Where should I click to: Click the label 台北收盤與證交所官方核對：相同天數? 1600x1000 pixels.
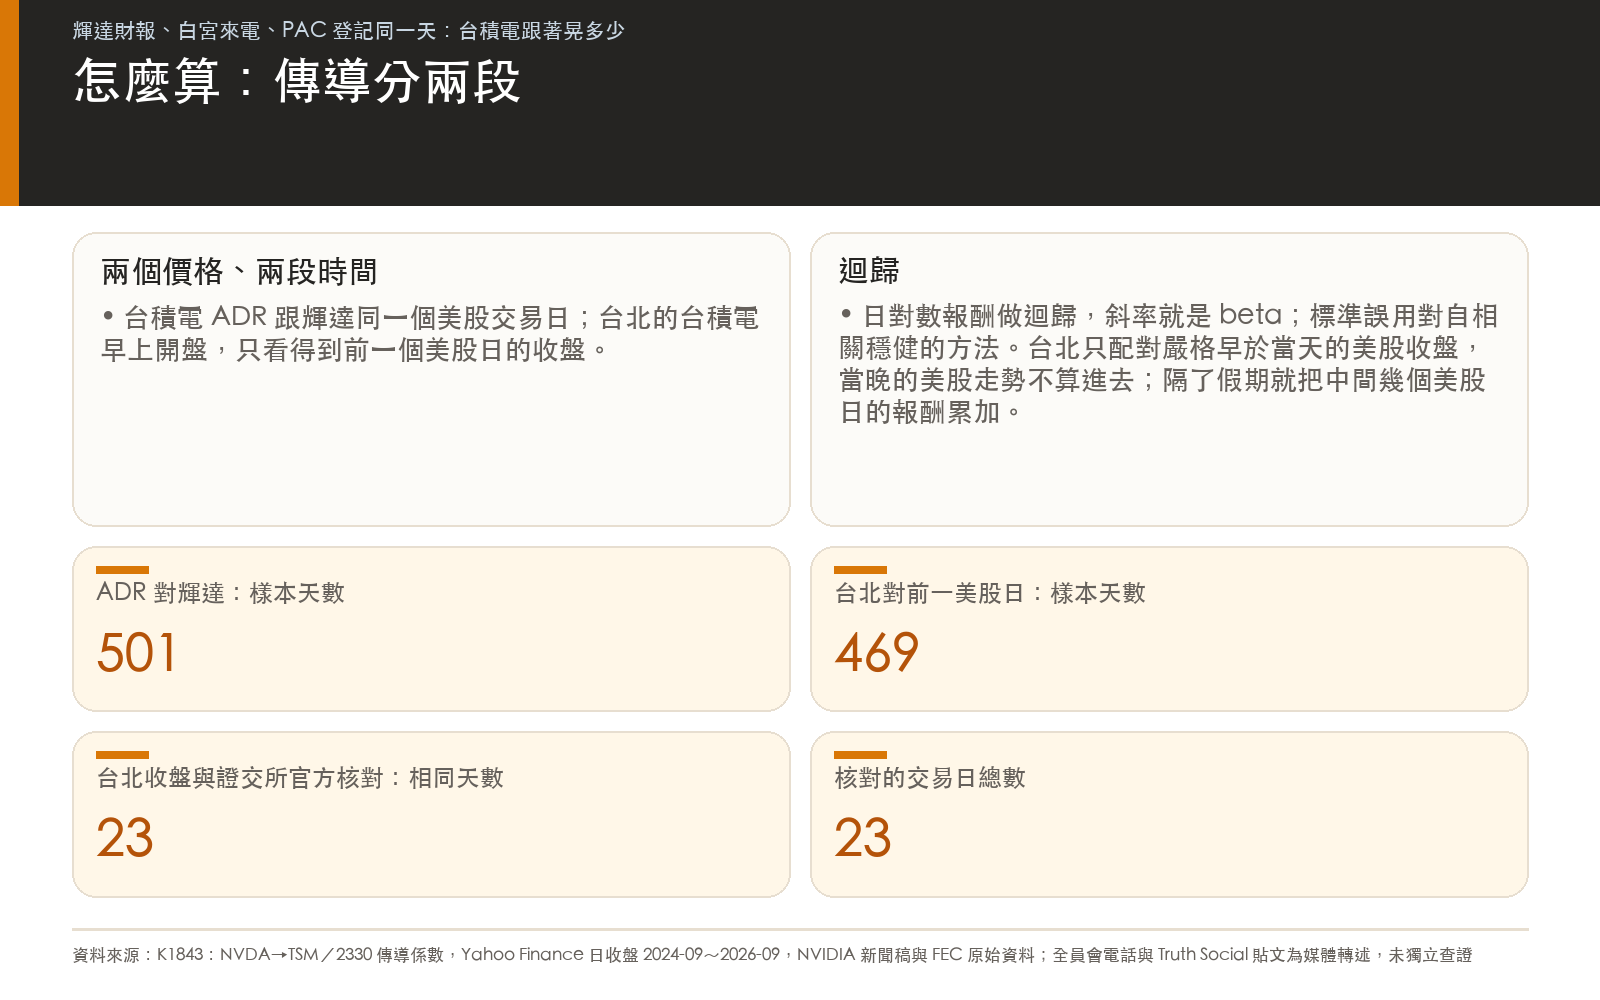click(300, 778)
